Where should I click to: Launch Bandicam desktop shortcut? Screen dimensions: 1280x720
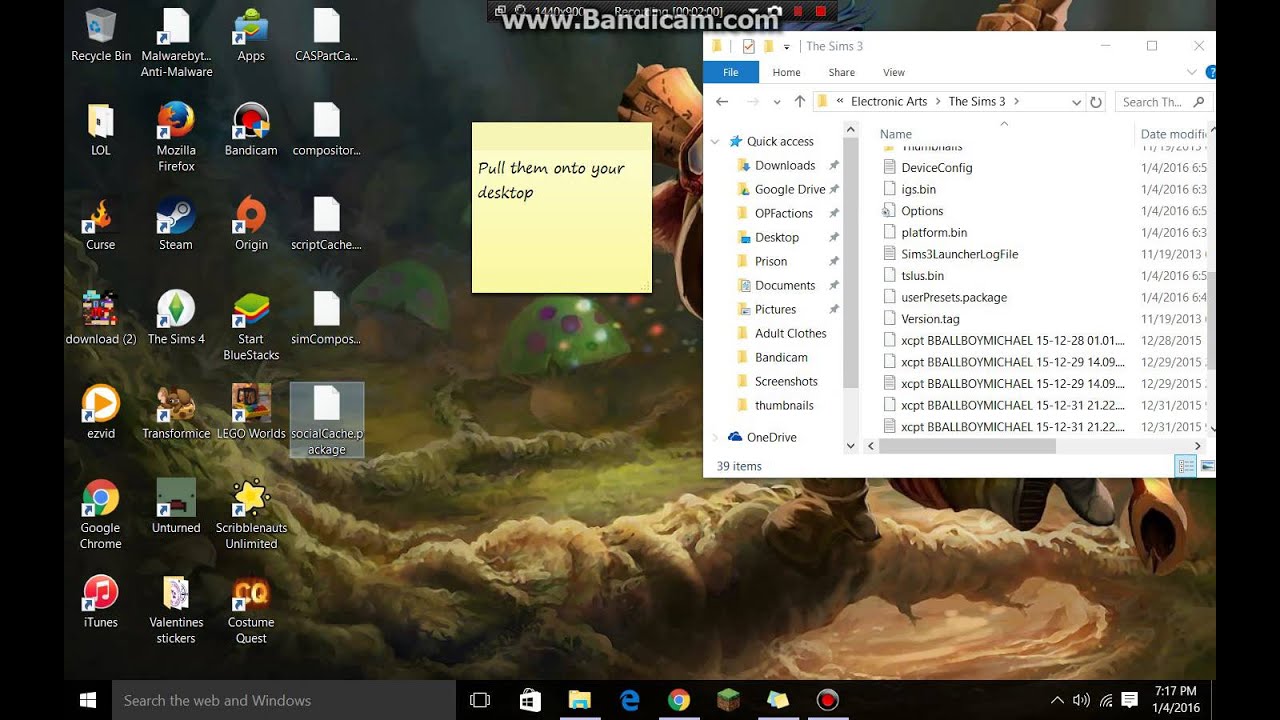click(x=251, y=130)
